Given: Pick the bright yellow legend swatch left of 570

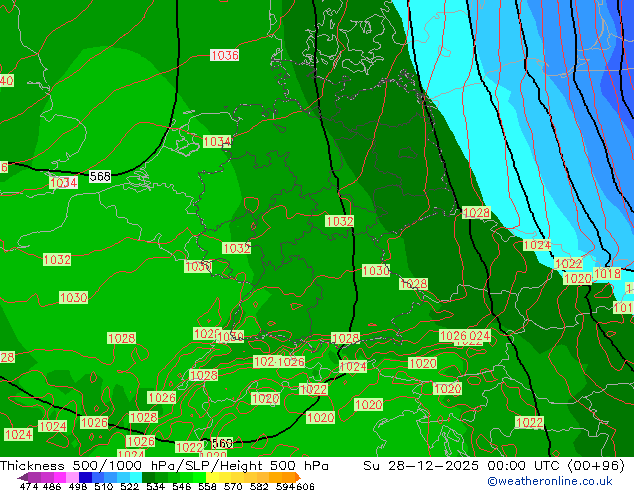Looking at the screenshot, I should (213, 477).
